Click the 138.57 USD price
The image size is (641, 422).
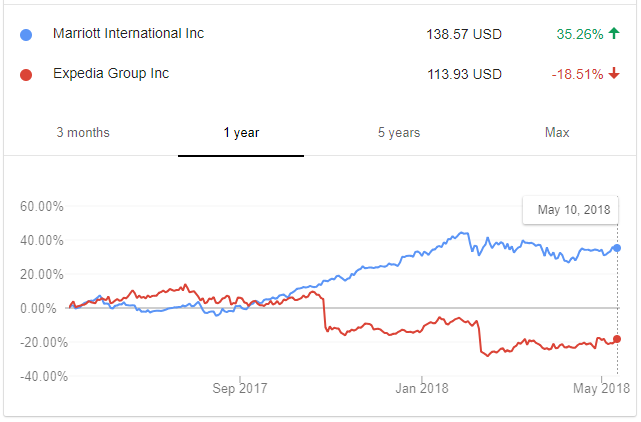coord(463,34)
